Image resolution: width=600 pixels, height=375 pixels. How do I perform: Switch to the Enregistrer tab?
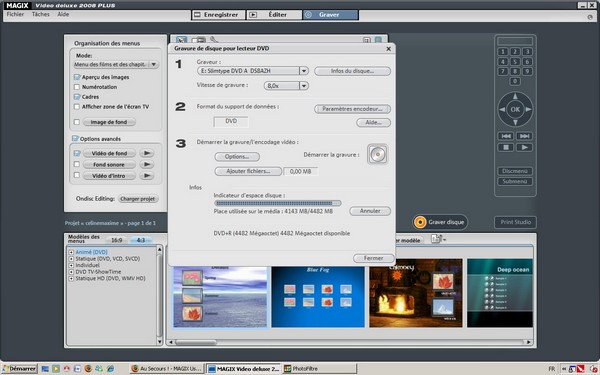pyautogui.click(x=218, y=15)
